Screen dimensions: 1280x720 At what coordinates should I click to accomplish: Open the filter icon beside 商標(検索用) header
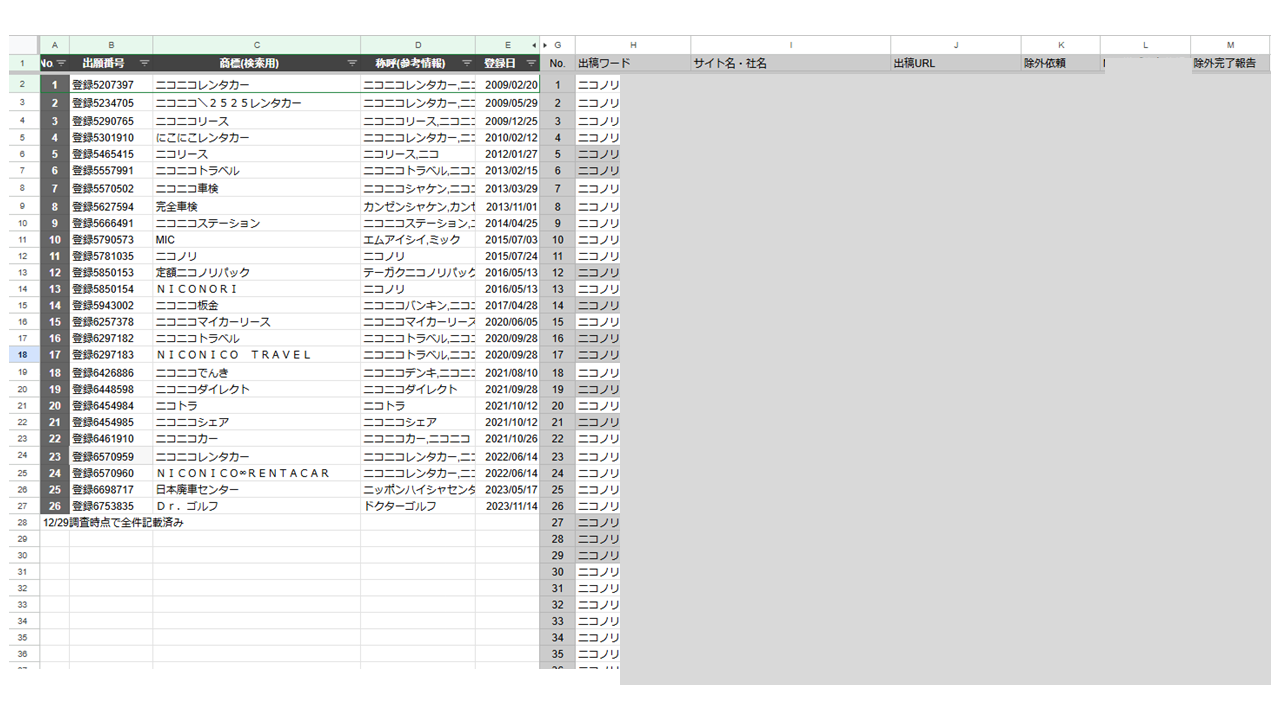(x=352, y=63)
